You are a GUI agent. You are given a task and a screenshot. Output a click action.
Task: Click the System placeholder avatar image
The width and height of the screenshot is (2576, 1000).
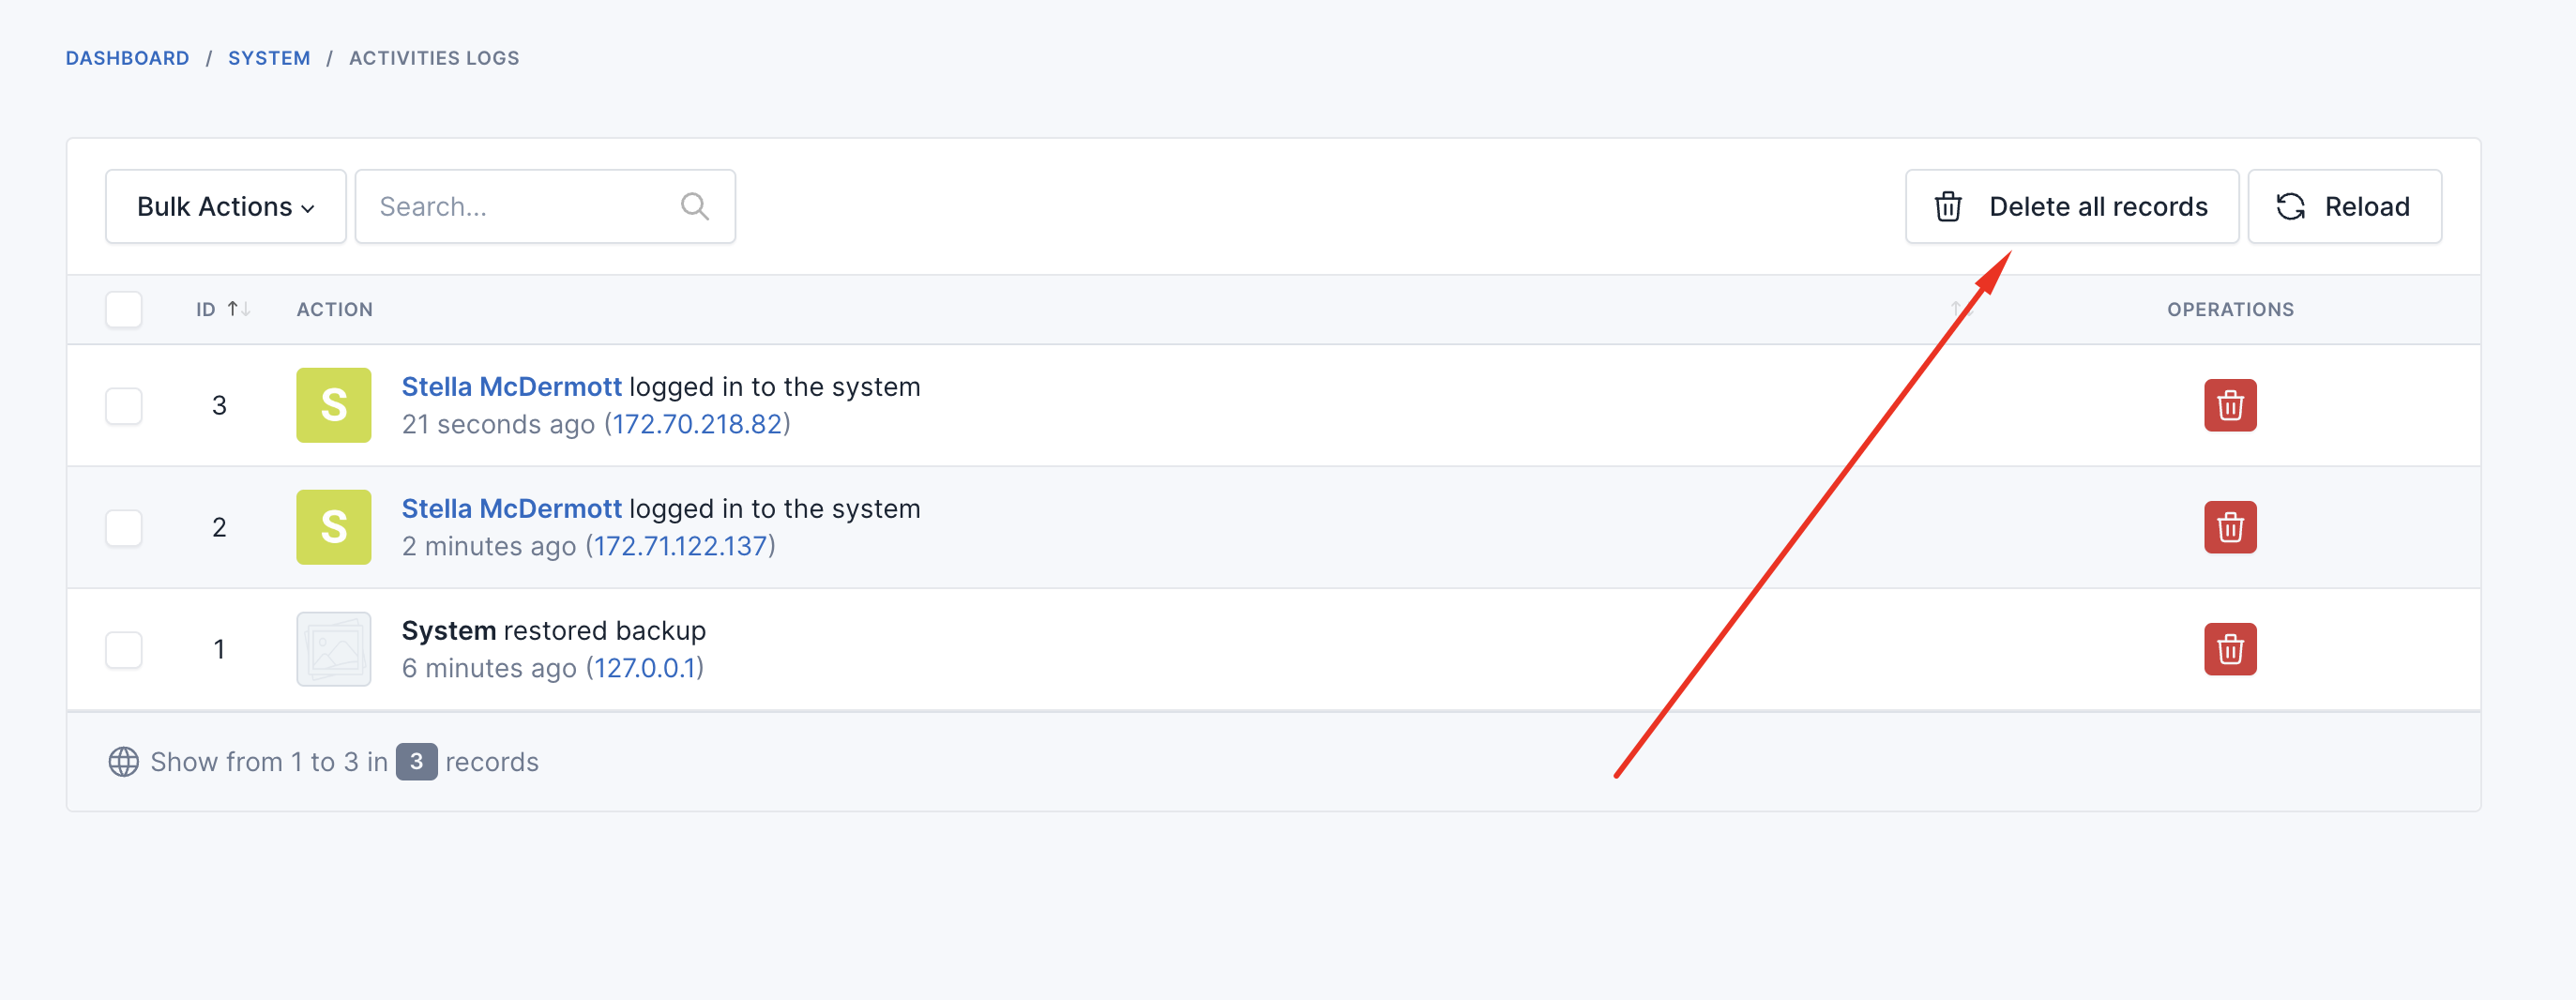[x=334, y=649]
